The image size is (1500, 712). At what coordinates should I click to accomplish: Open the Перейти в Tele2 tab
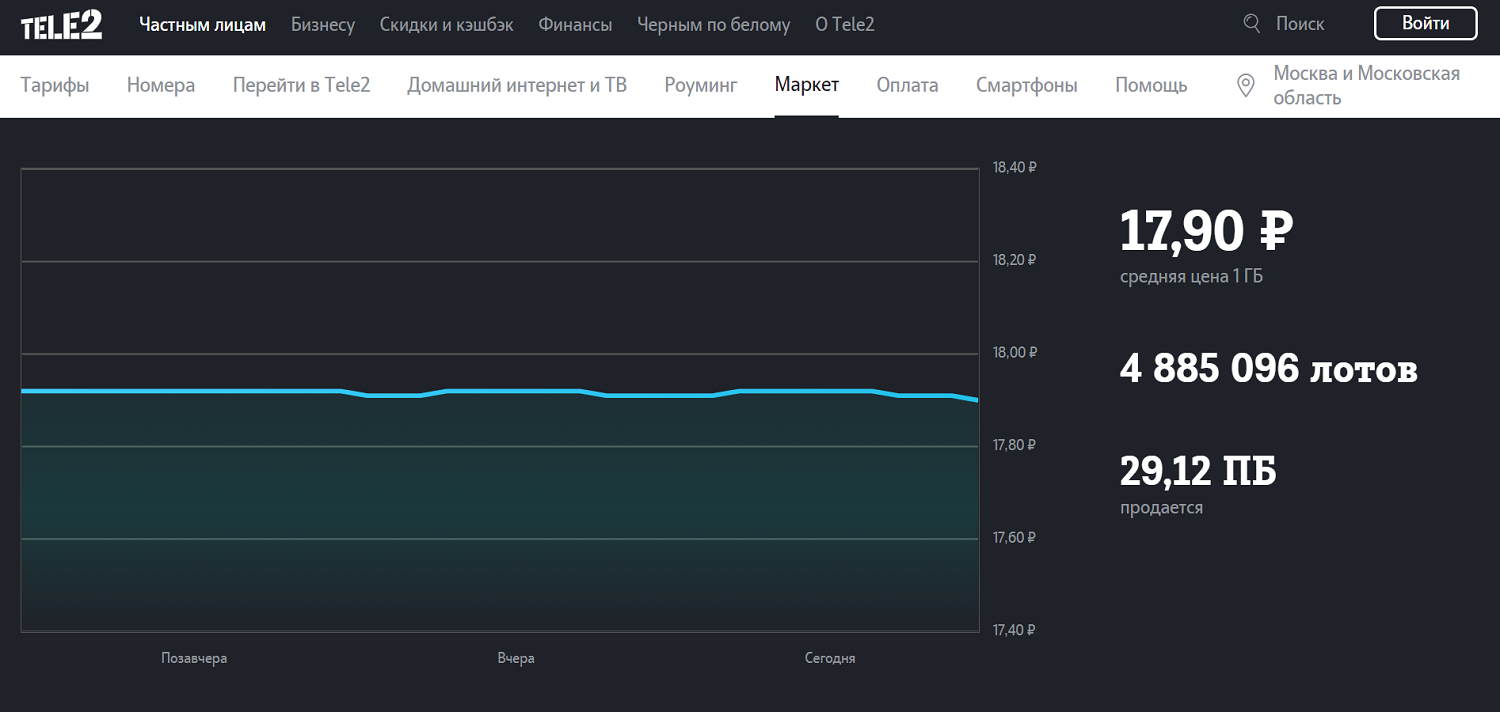302,85
